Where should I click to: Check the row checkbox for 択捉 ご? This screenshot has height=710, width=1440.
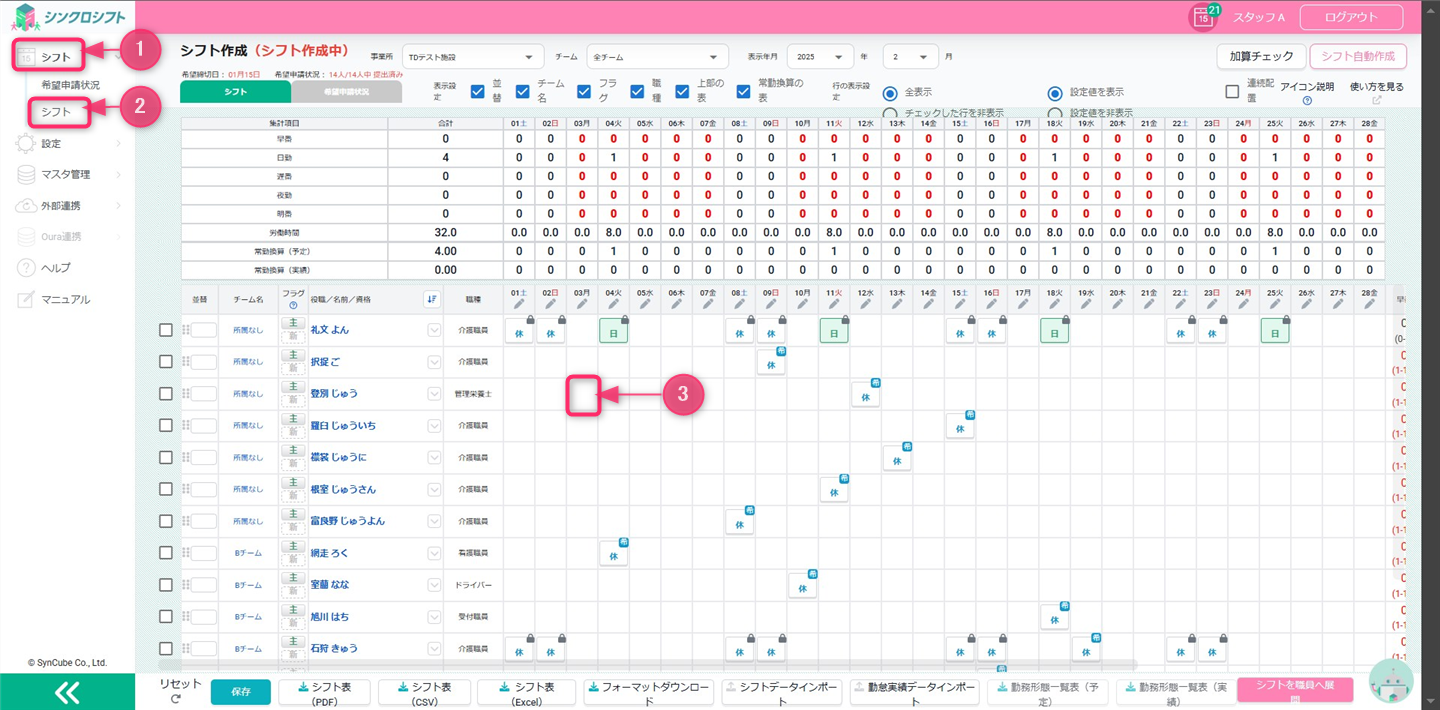coord(166,362)
